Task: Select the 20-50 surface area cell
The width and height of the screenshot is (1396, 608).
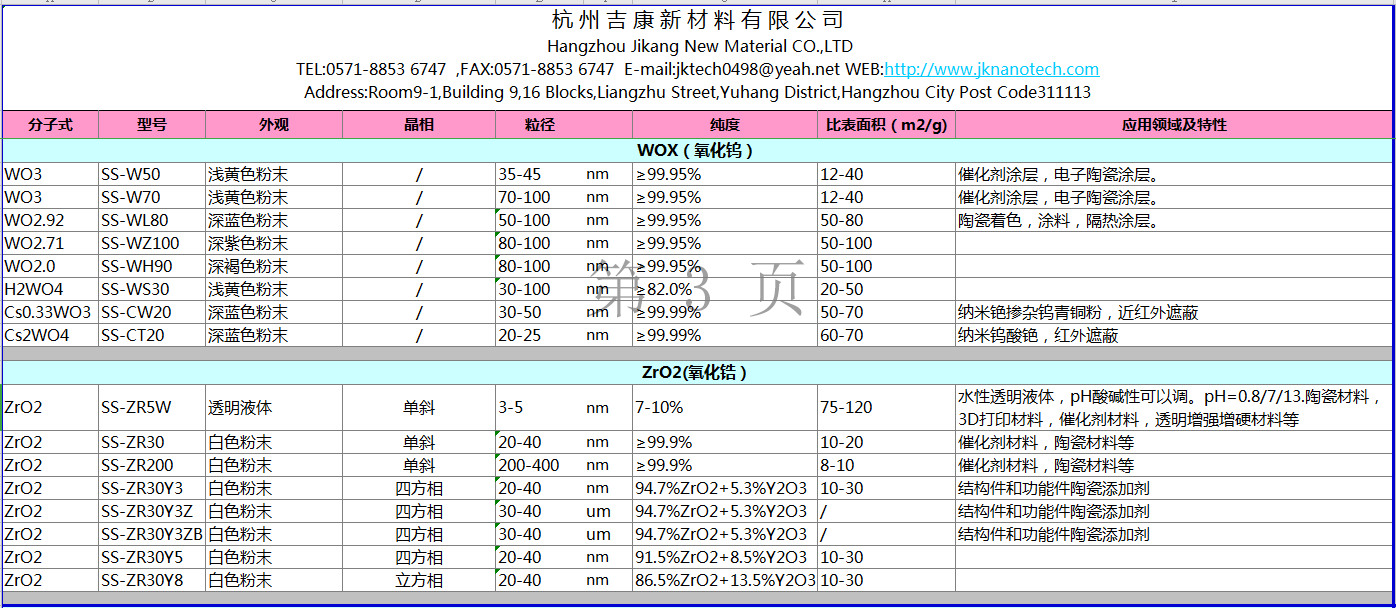Action: tap(886, 289)
